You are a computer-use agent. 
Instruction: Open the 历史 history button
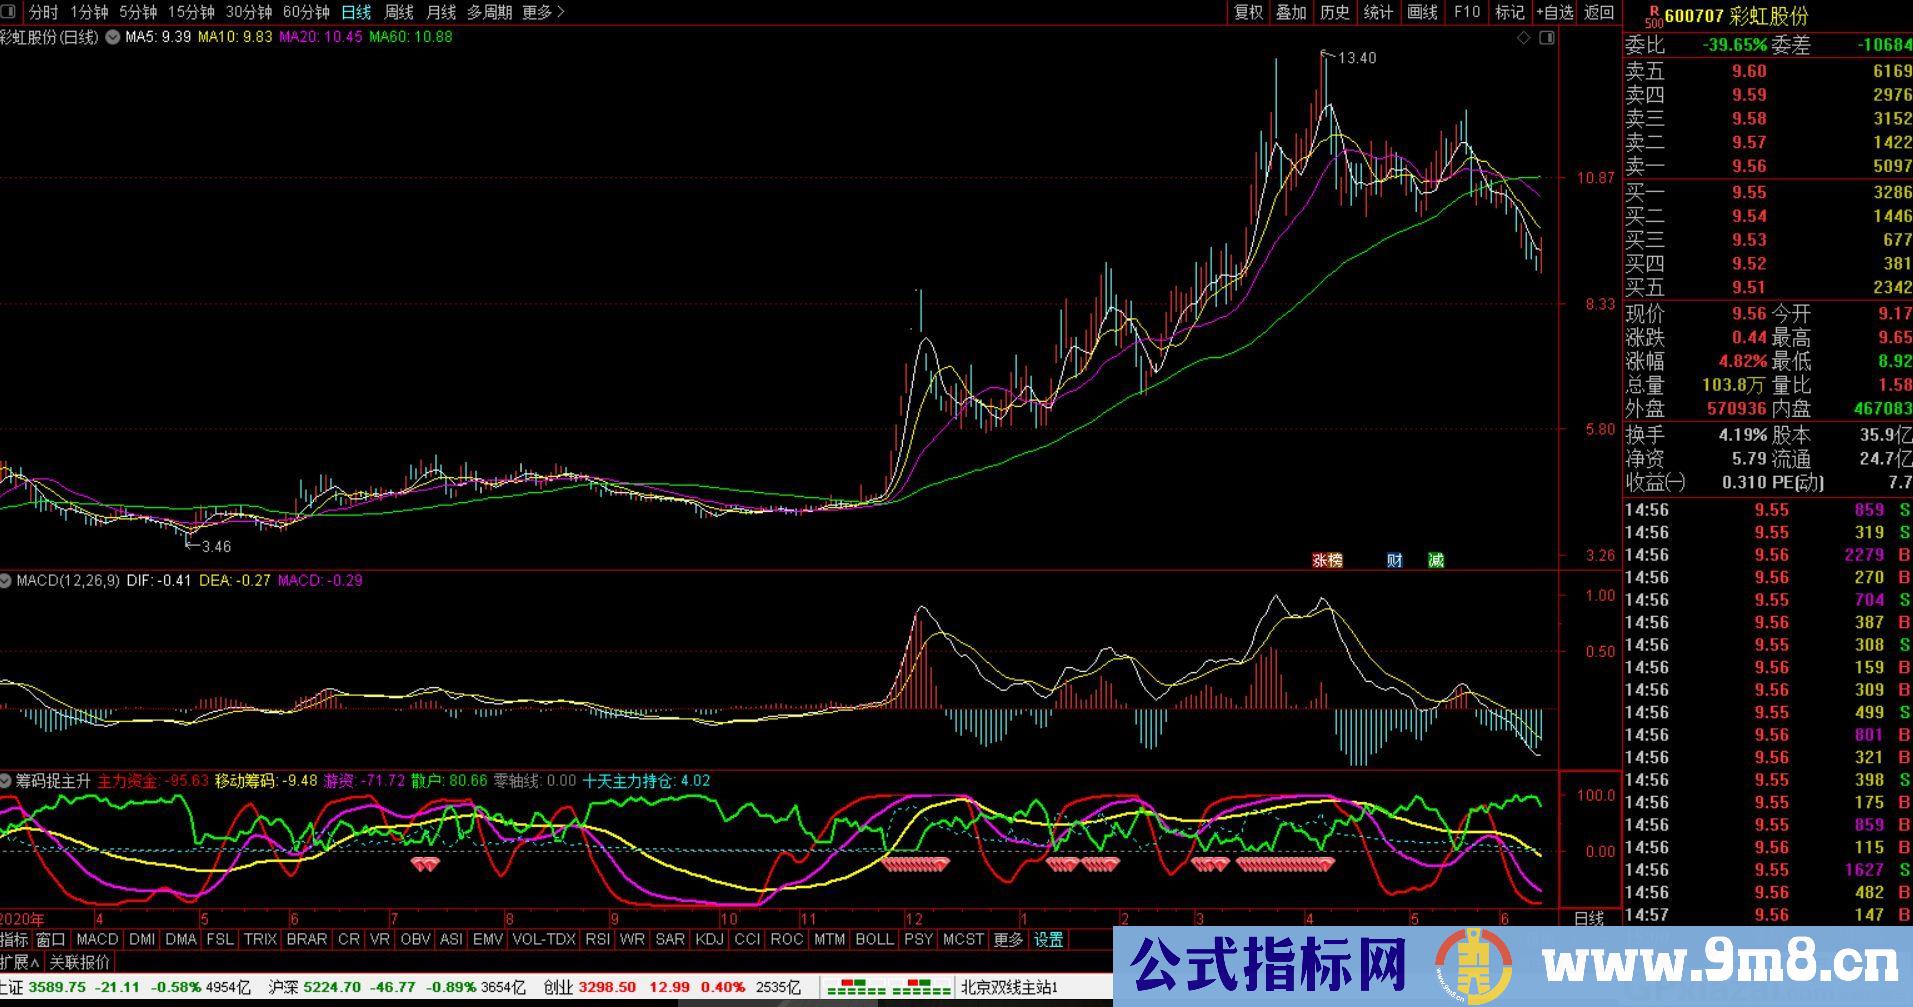click(1335, 12)
